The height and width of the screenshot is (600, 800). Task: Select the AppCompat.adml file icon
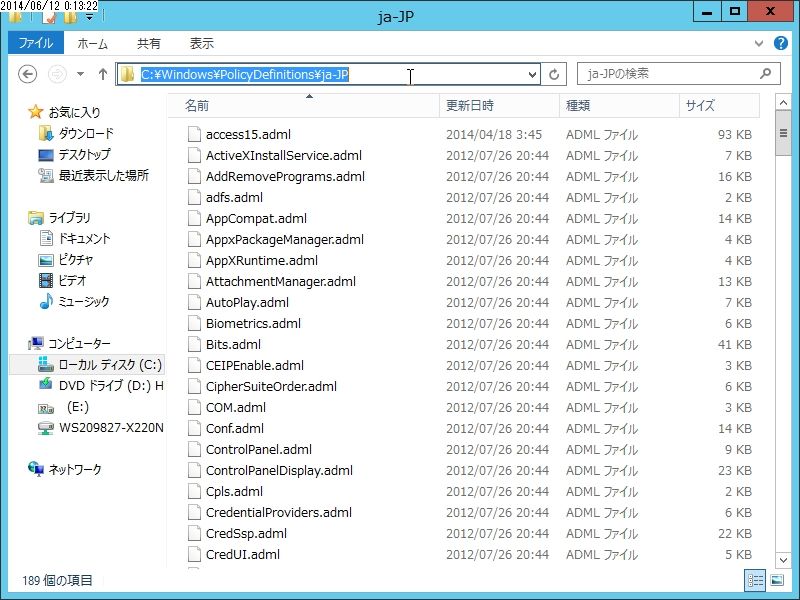(x=194, y=218)
